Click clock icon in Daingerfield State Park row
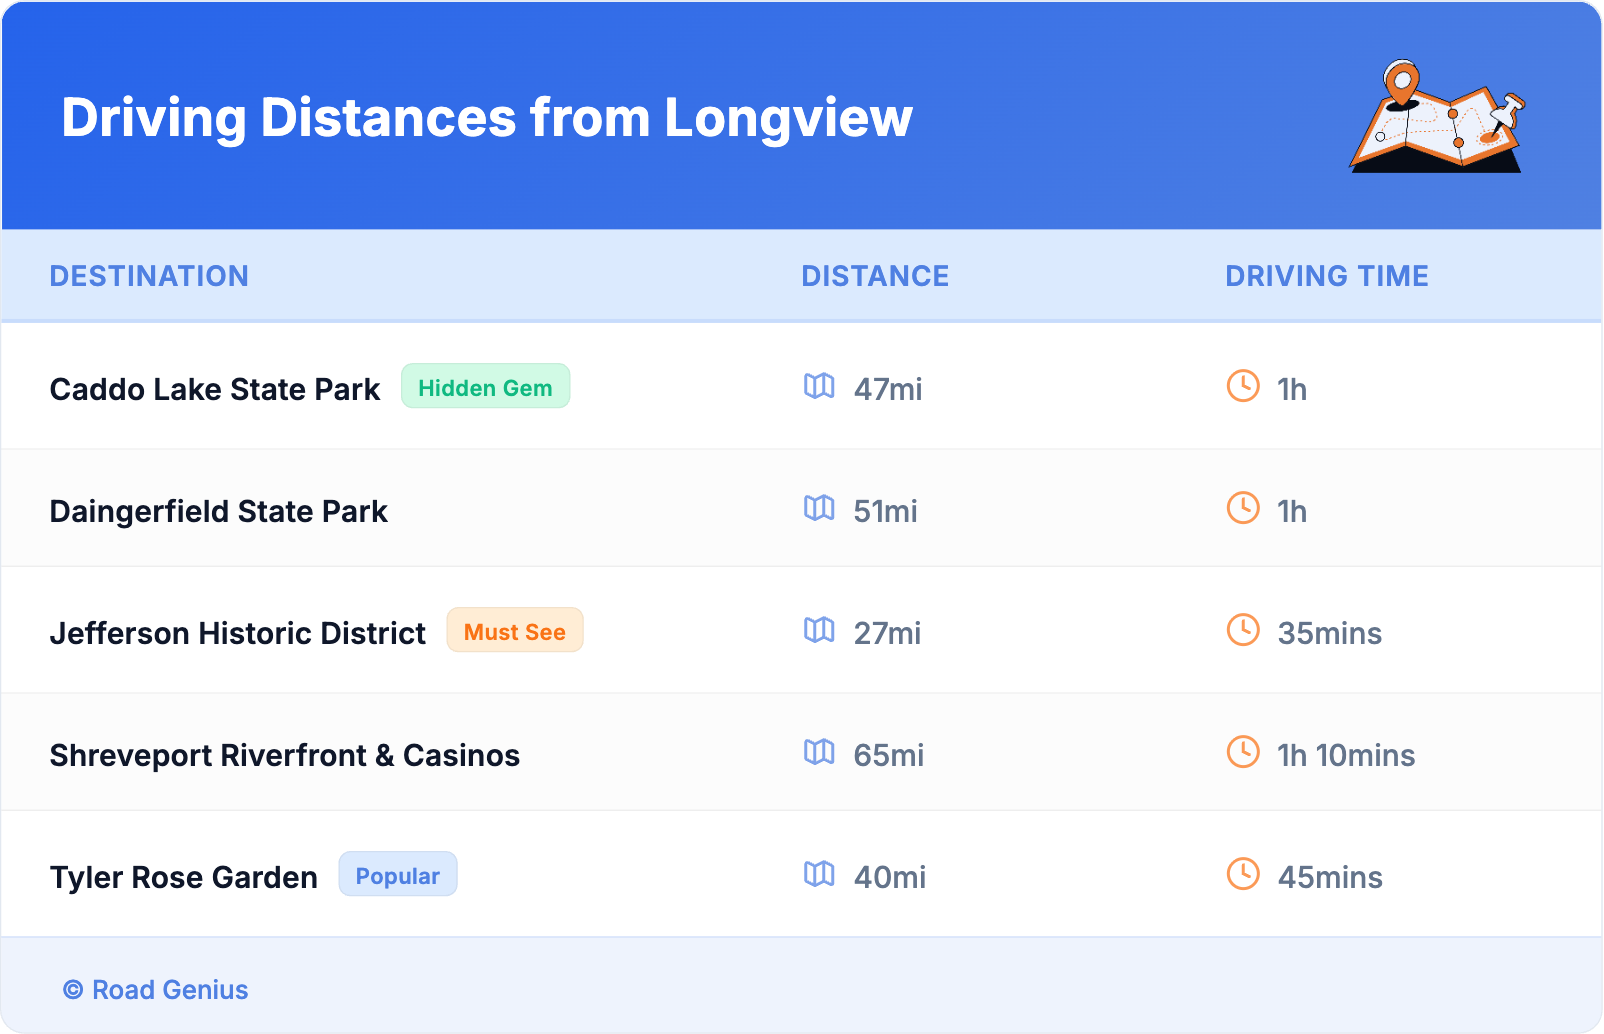The image size is (1604, 1034). tap(1243, 508)
